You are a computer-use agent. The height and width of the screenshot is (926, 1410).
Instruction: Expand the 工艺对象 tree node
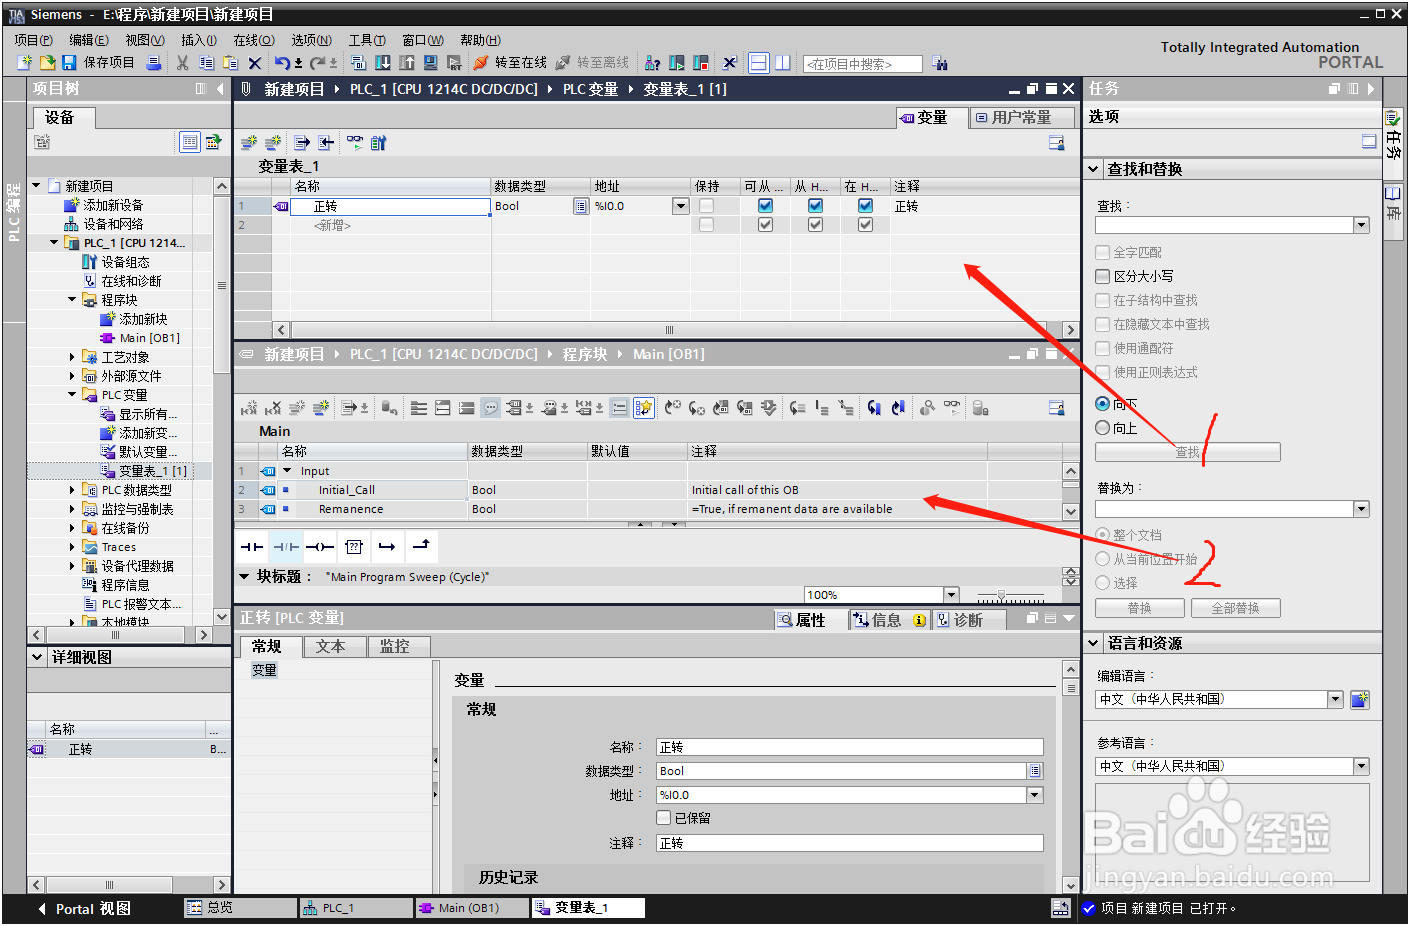point(72,357)
